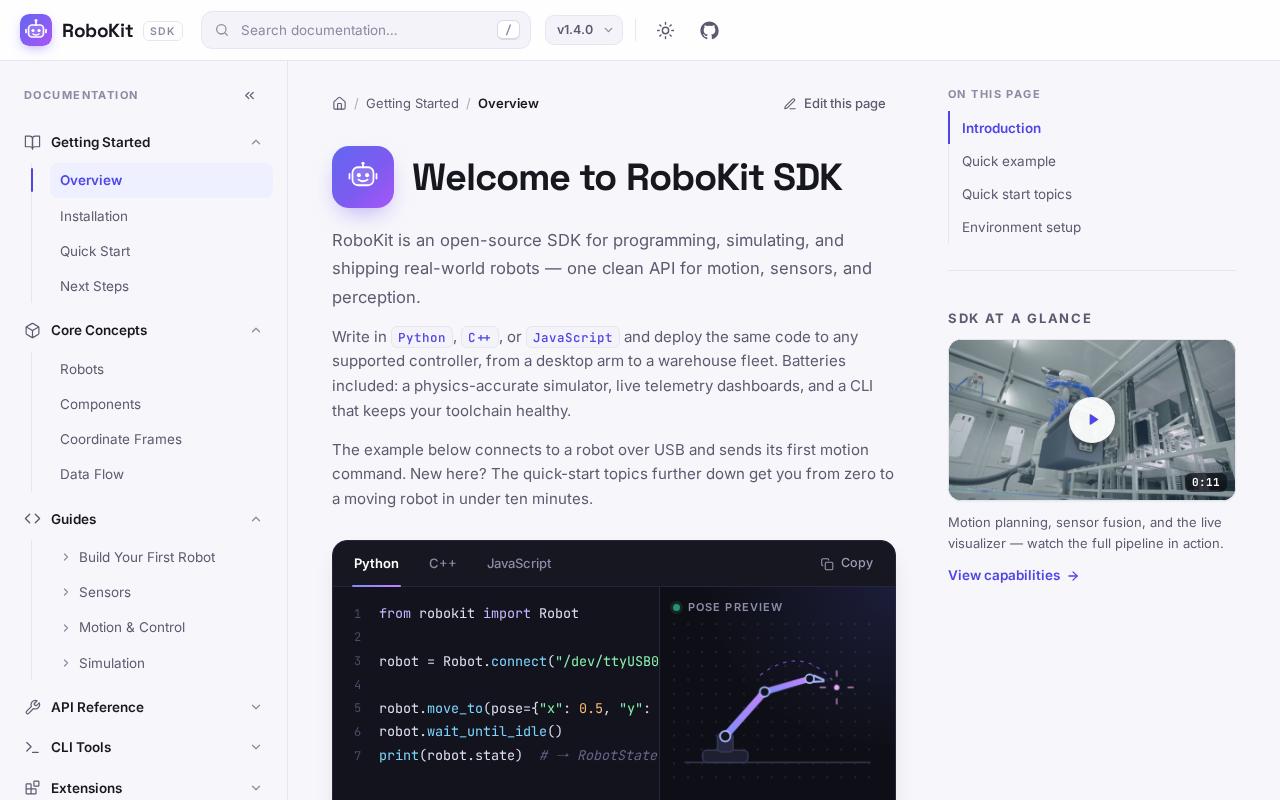Play the SDK at a glance video
1280x800 pixels.
coord(1092,420)
